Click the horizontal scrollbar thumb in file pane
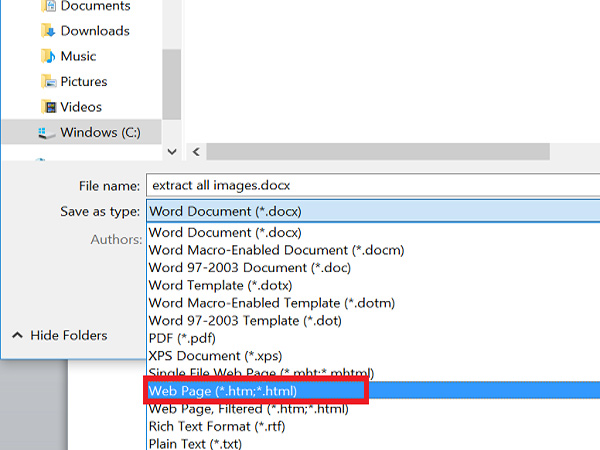The height and width of the screenshot is (450, 600). coord(378,152)
